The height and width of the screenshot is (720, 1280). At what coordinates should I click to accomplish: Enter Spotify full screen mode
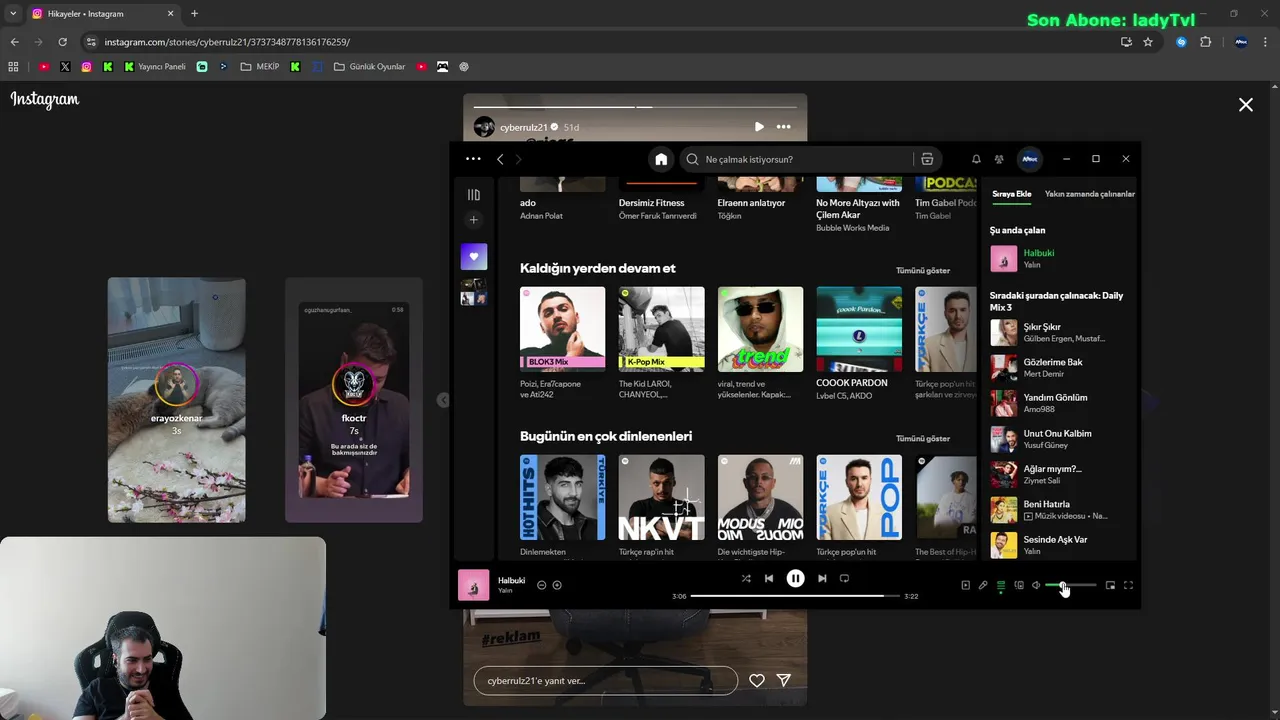(x=1128, y=585)
